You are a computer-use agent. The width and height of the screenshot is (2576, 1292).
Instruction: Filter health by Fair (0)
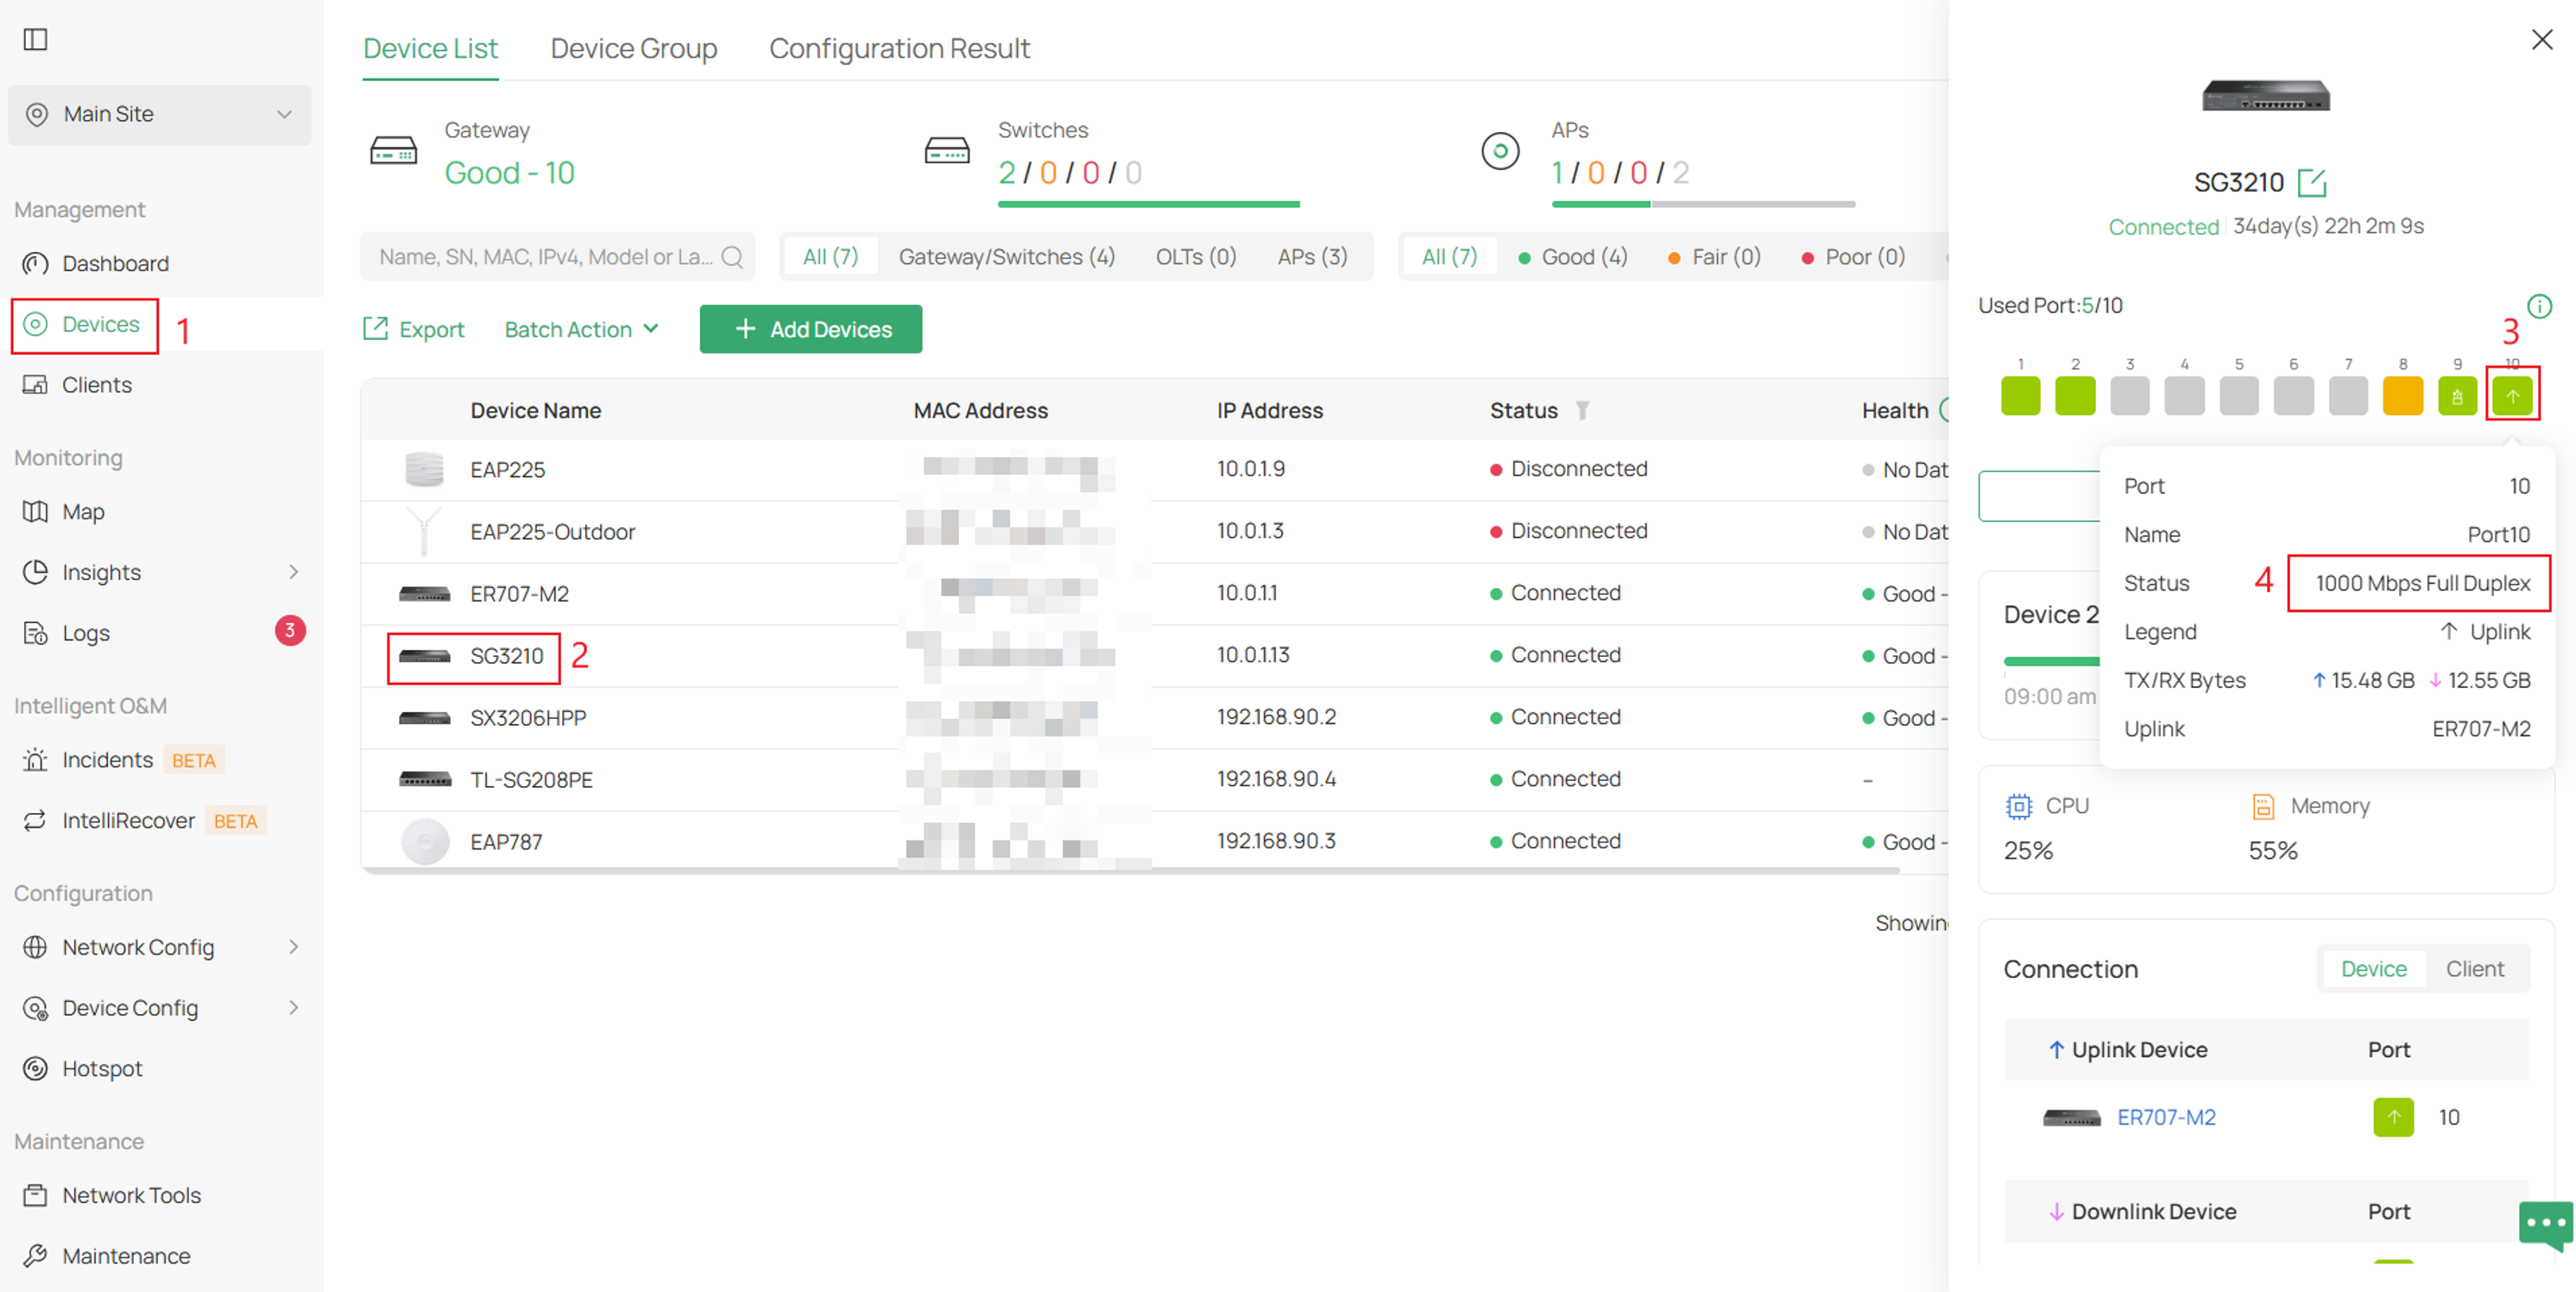coord(1714,257)
